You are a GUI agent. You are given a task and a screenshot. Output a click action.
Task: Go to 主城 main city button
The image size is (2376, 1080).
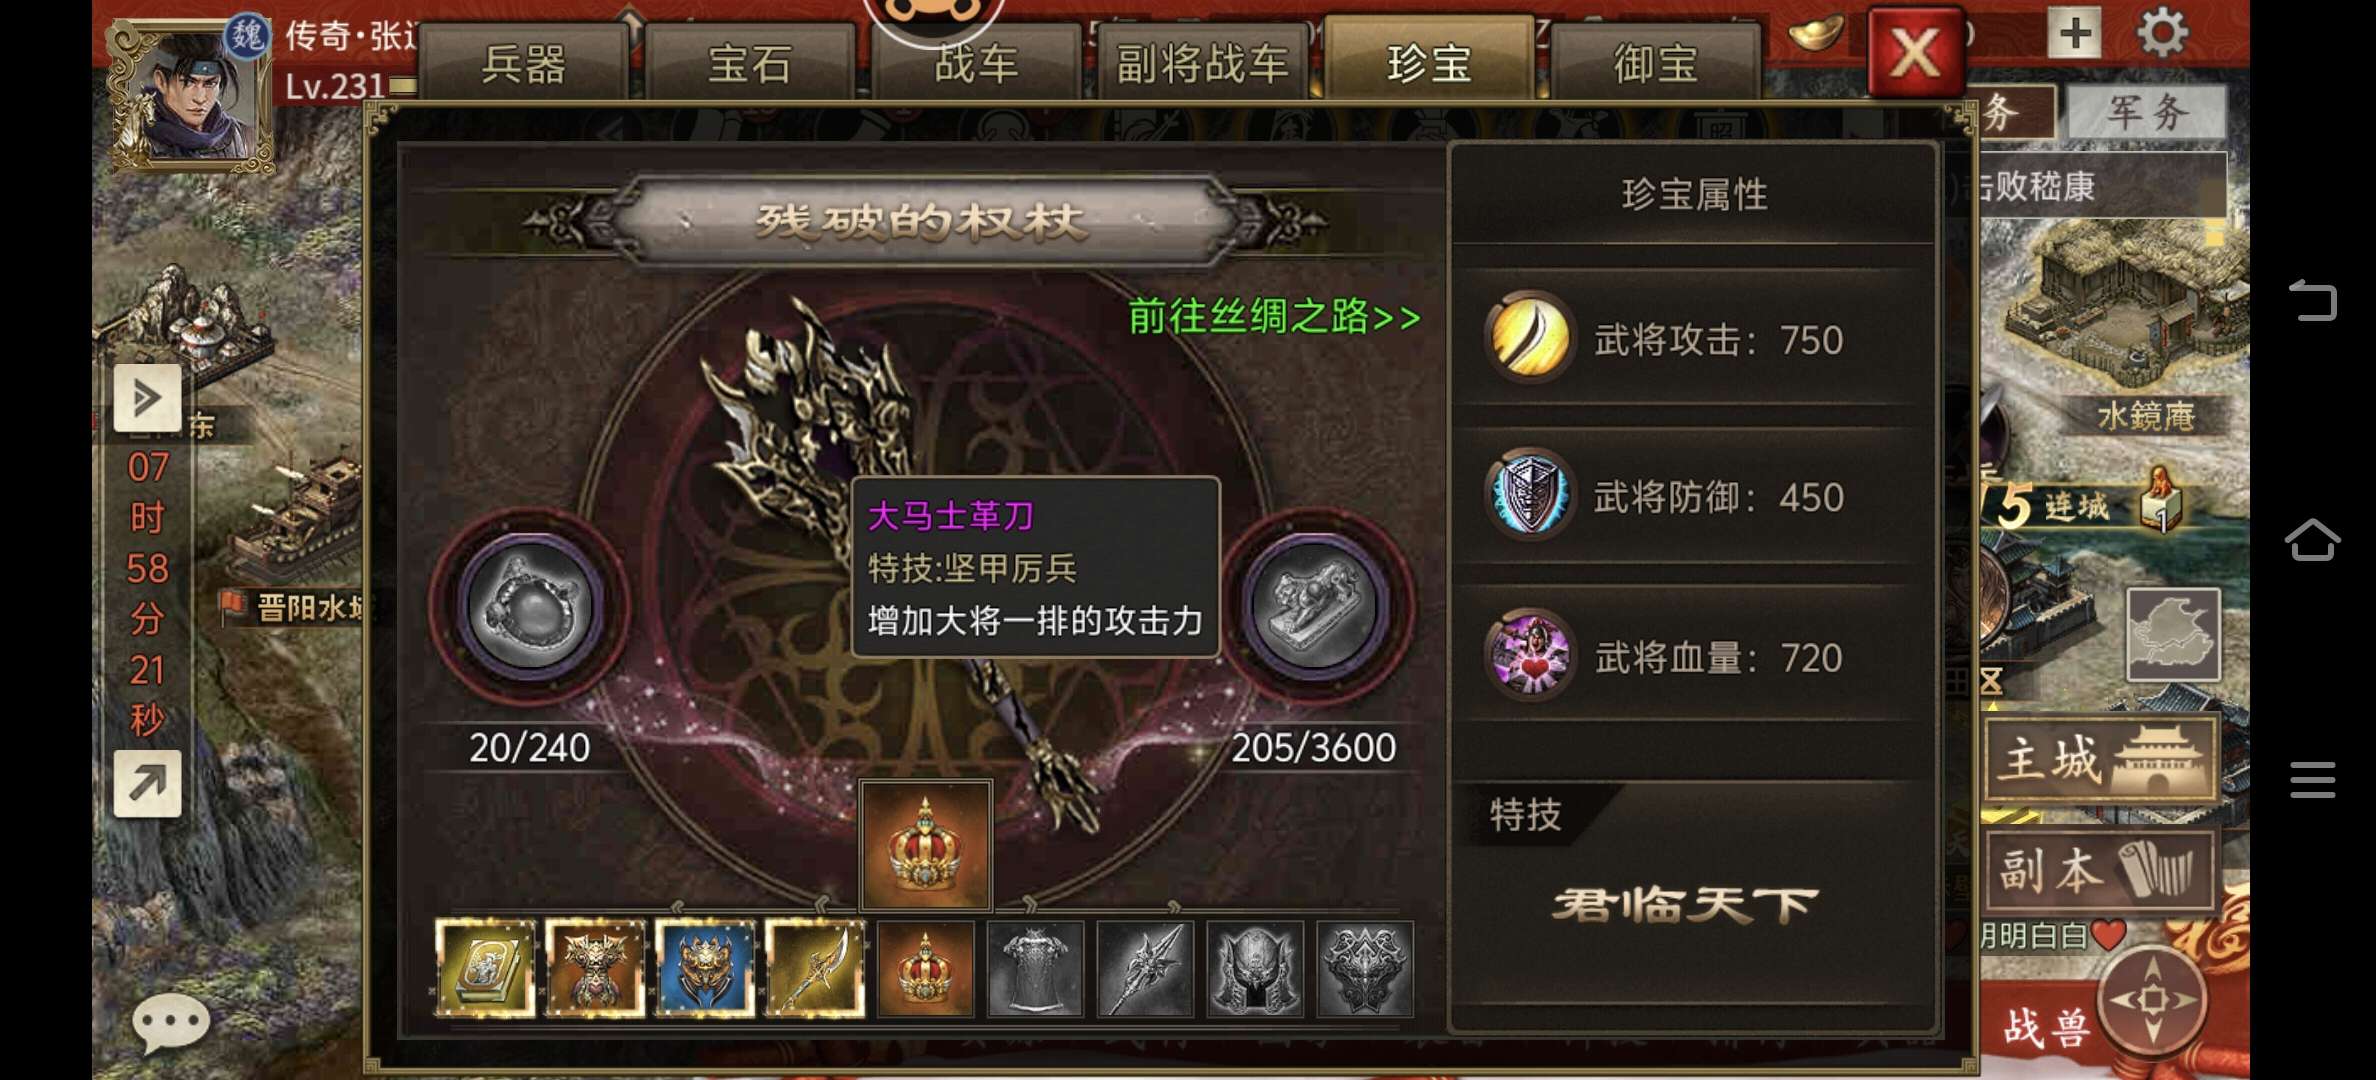point(2100,760)
